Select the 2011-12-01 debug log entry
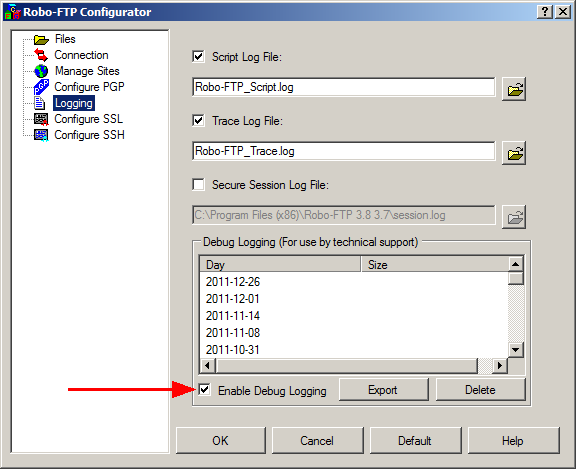Viewport: 576px width, 469px height. (x=233, y=299)
